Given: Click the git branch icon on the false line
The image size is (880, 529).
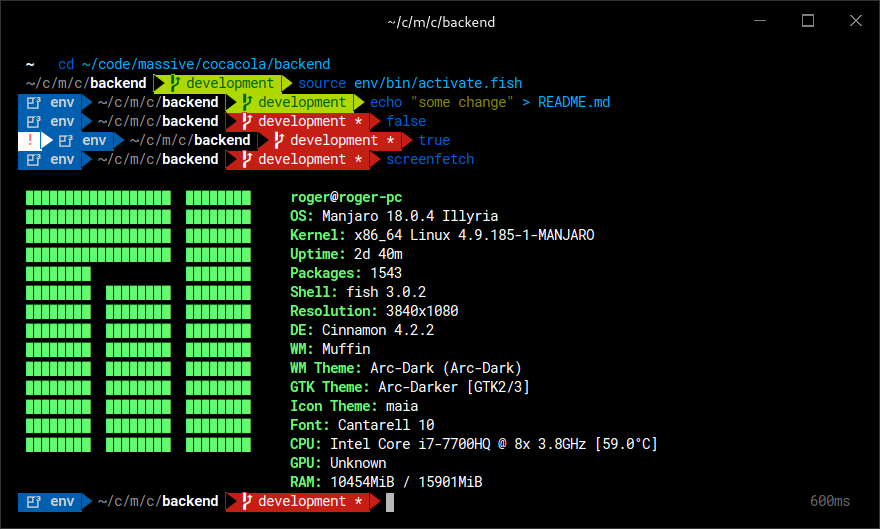Looking at the screenshot, I should point(247,122).
